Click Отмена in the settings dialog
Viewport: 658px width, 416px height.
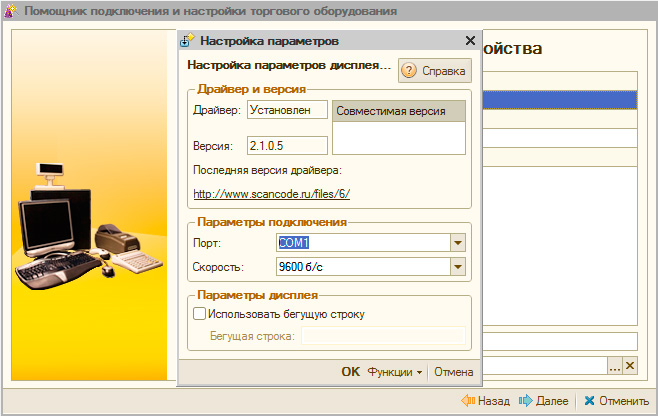453,372
